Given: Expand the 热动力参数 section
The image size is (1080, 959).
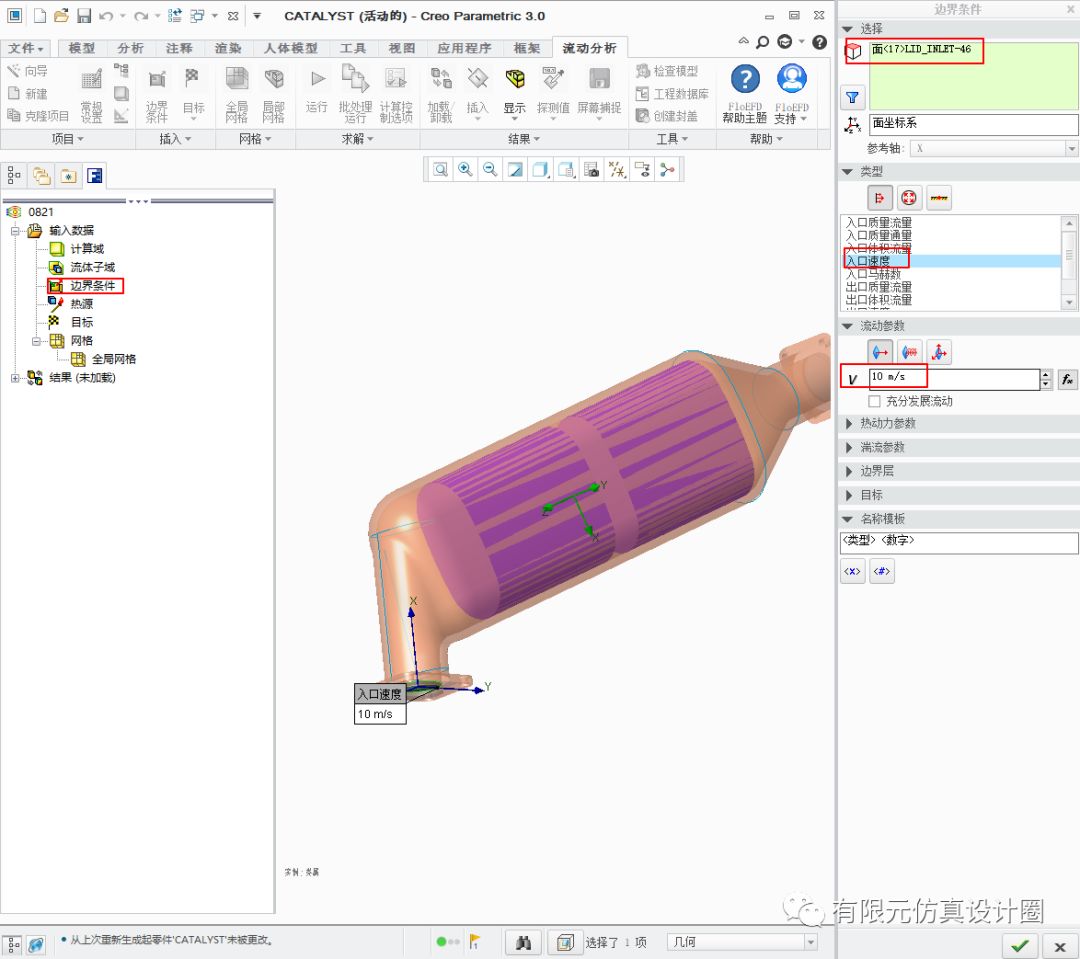Looking at the screenshot, I should pos(888,423).
